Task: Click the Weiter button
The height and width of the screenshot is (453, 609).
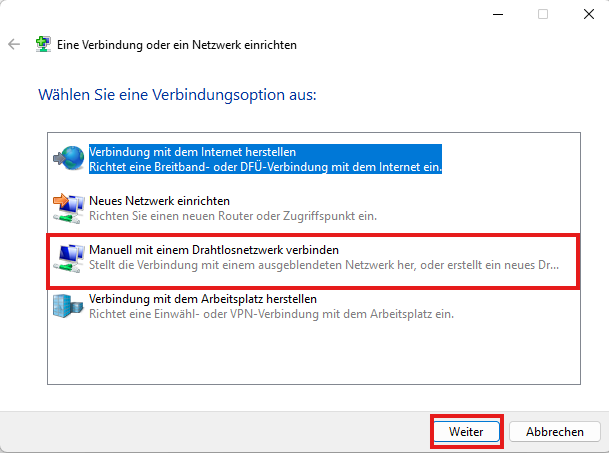Action: [466, 431]
